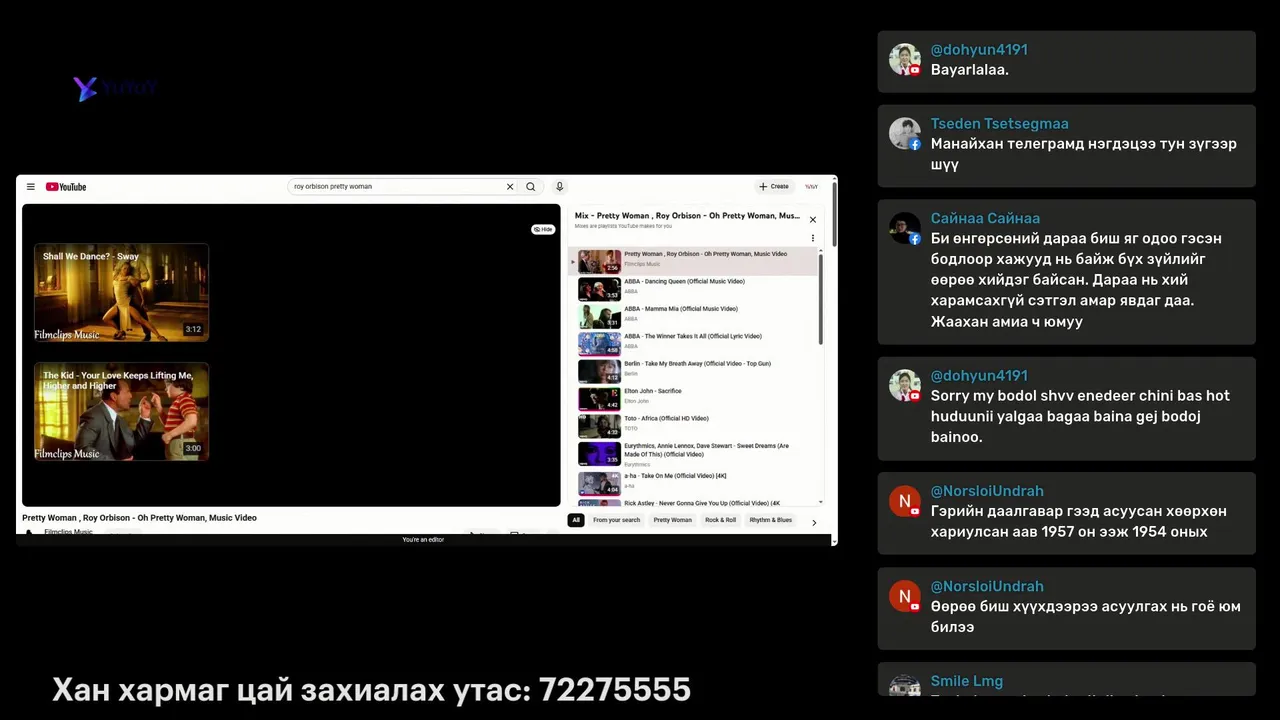This screenshot has width=1280, height=720.
Task: Click the Smile Lmg chat name
Action: tap(967, 681)
